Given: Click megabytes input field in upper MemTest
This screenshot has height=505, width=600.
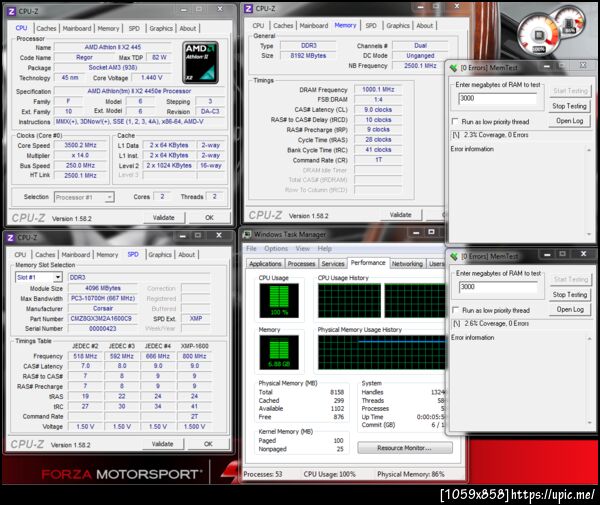Looking at the screenshot, I should click(x=498, y=98).
